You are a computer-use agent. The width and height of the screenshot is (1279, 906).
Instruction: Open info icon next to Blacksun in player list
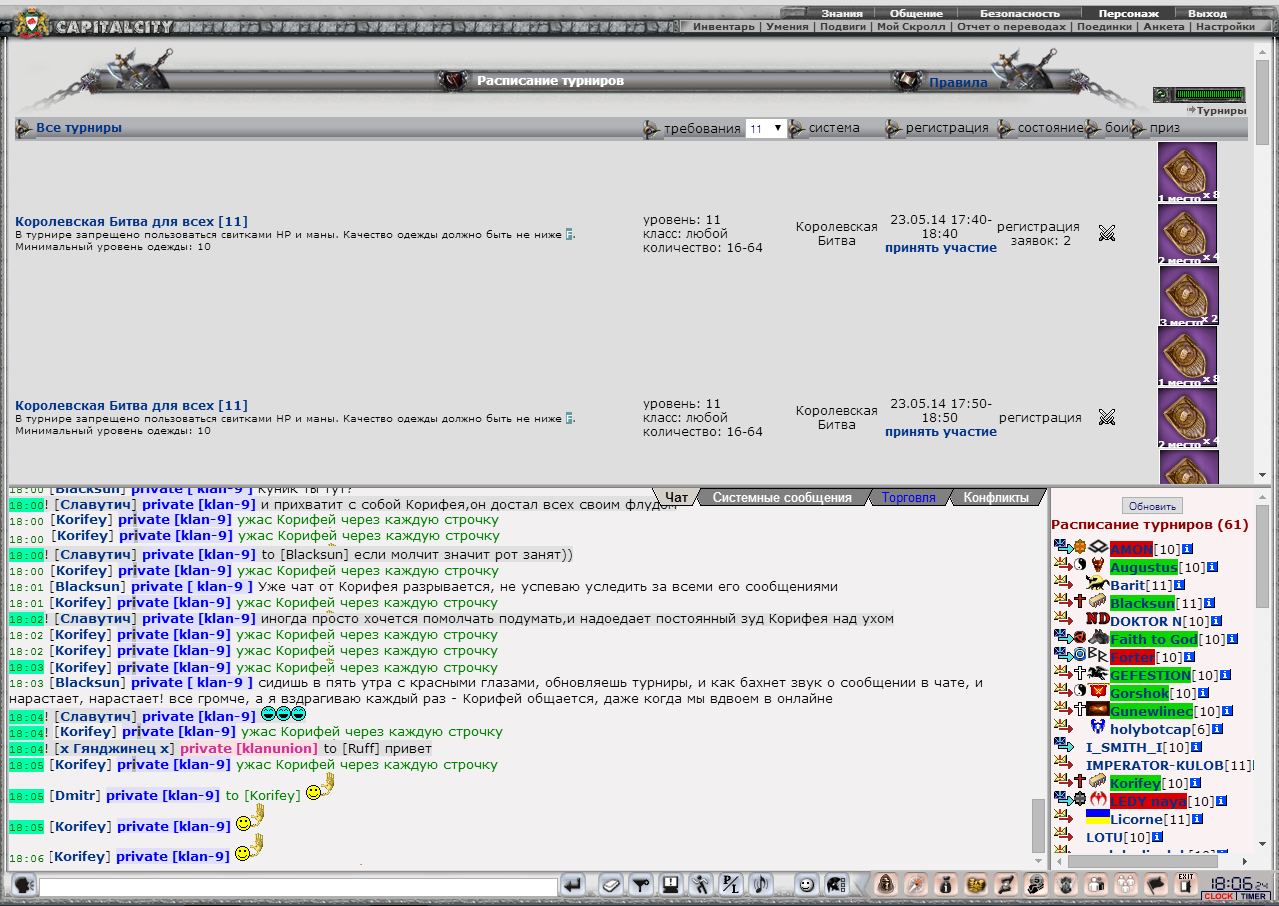point(1207,603)
